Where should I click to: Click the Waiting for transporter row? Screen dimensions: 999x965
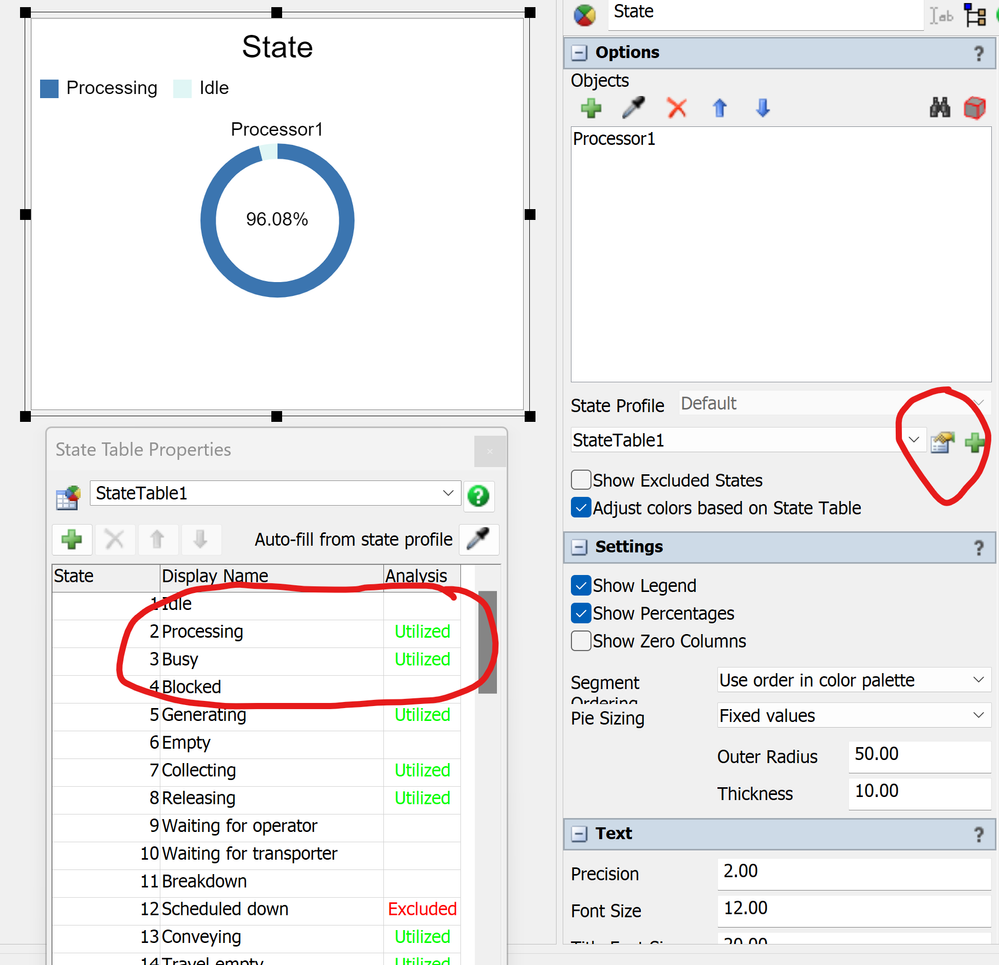coord(256,854)
